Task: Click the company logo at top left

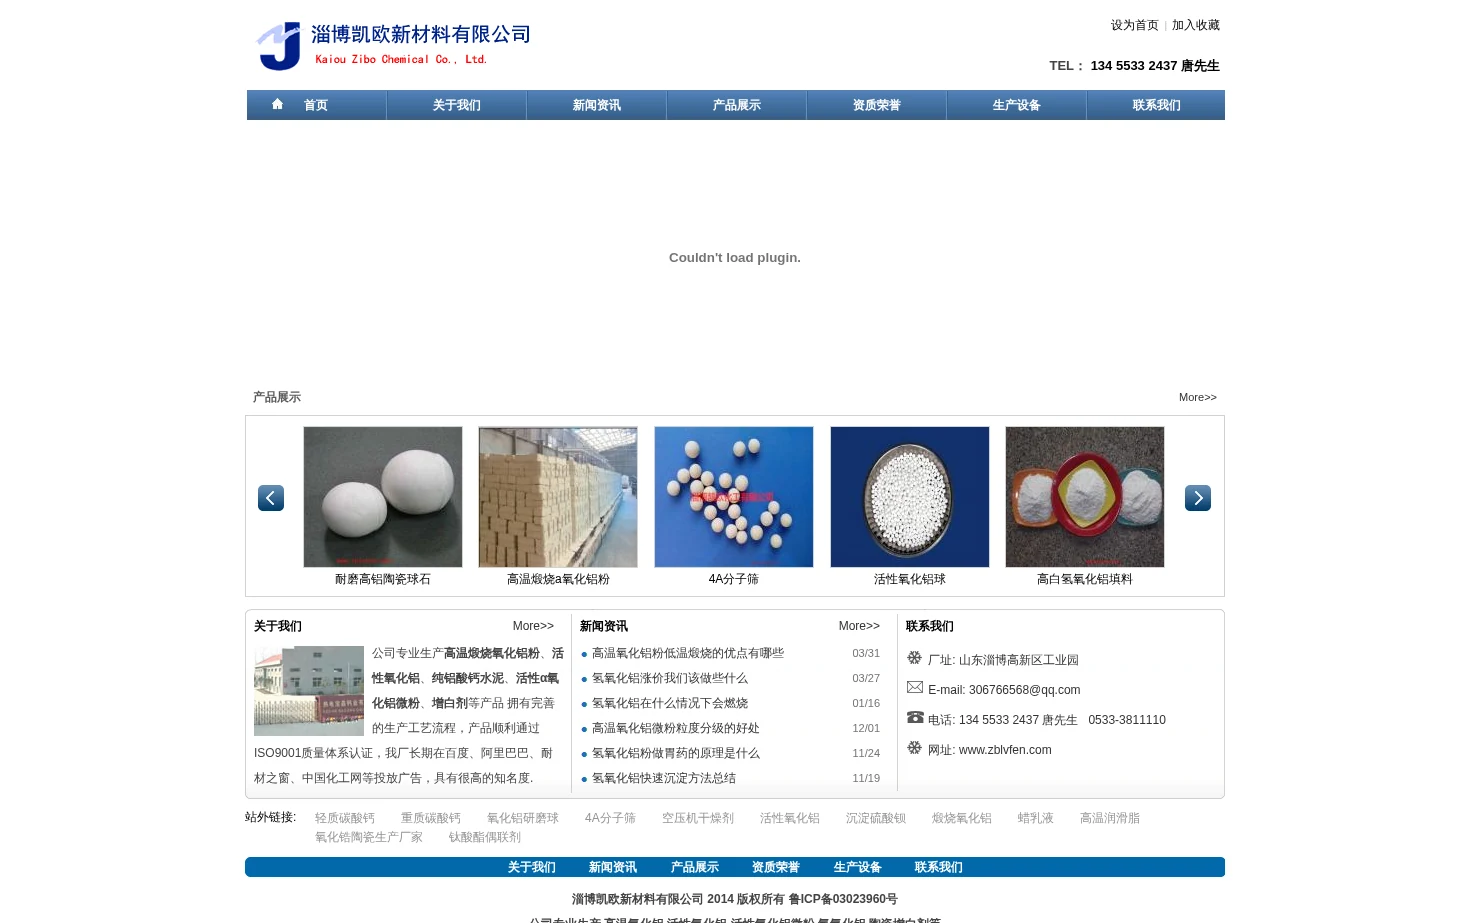Action: (x=394, y=46)
